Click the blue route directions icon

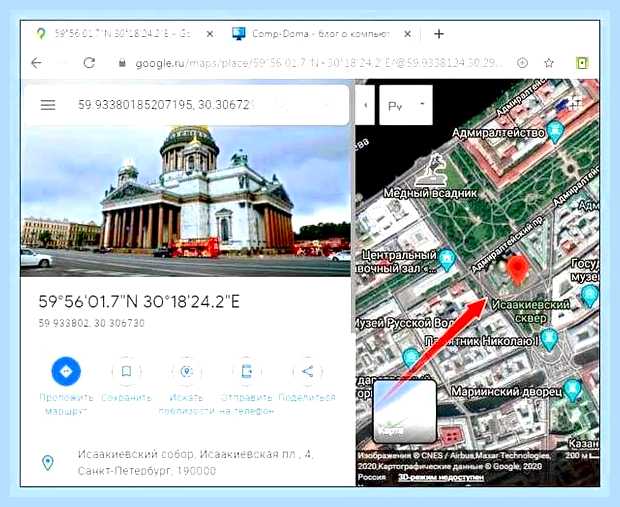[66, 371]
